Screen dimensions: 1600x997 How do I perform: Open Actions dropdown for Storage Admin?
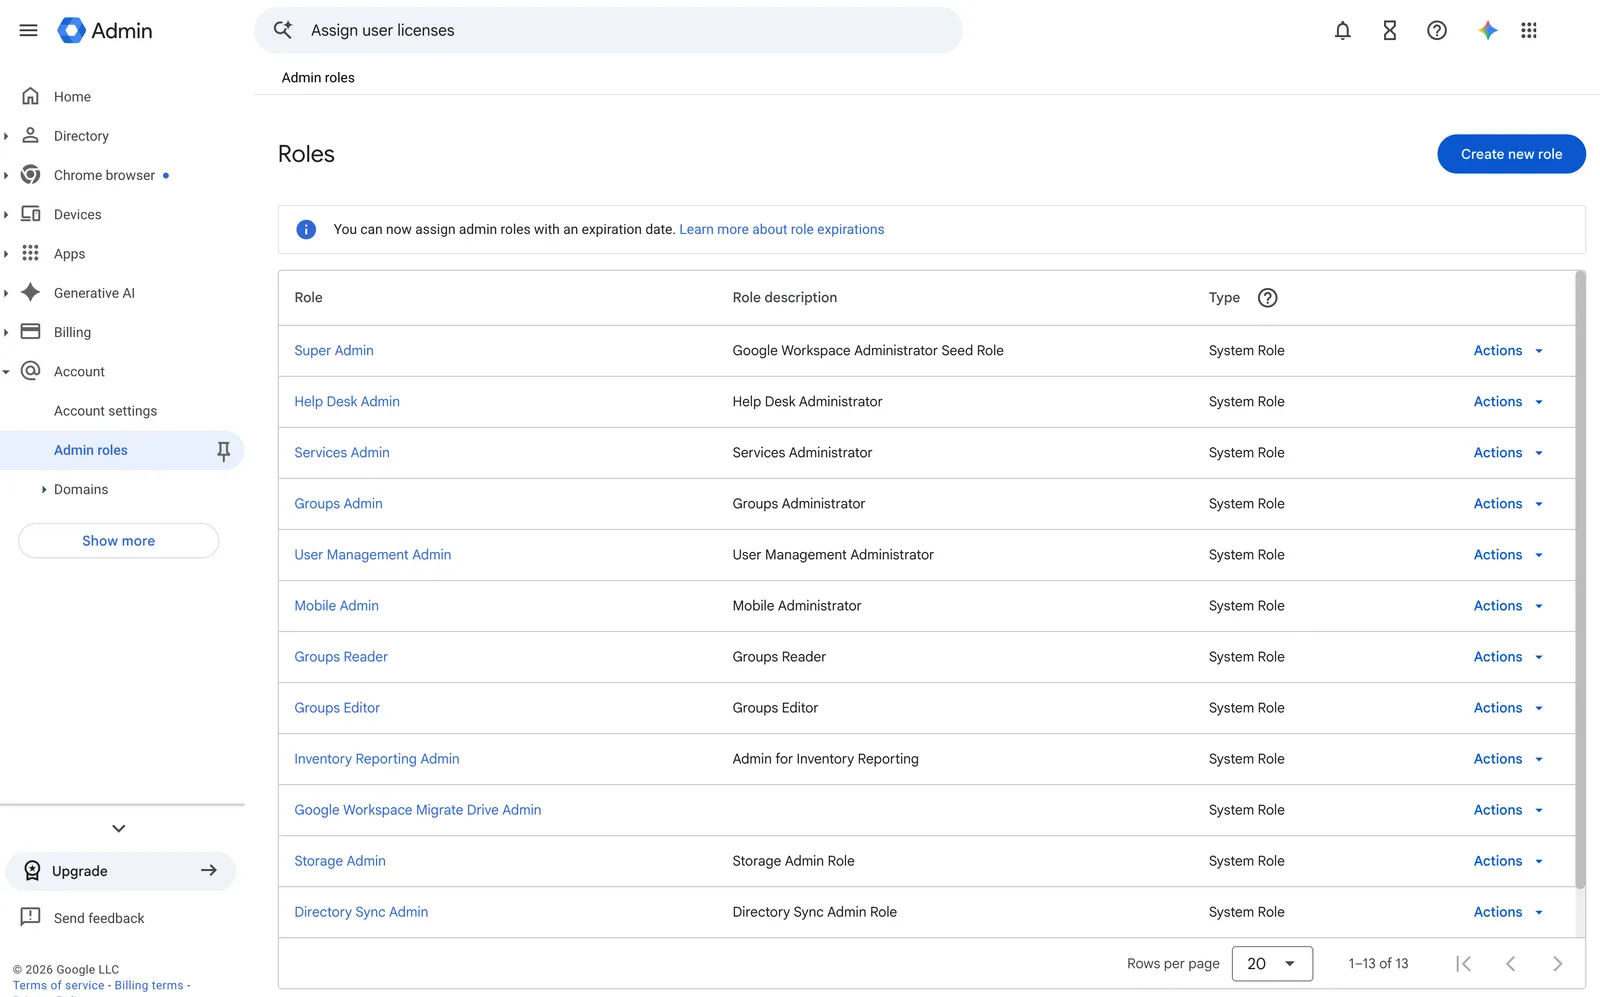(1508, 861)
